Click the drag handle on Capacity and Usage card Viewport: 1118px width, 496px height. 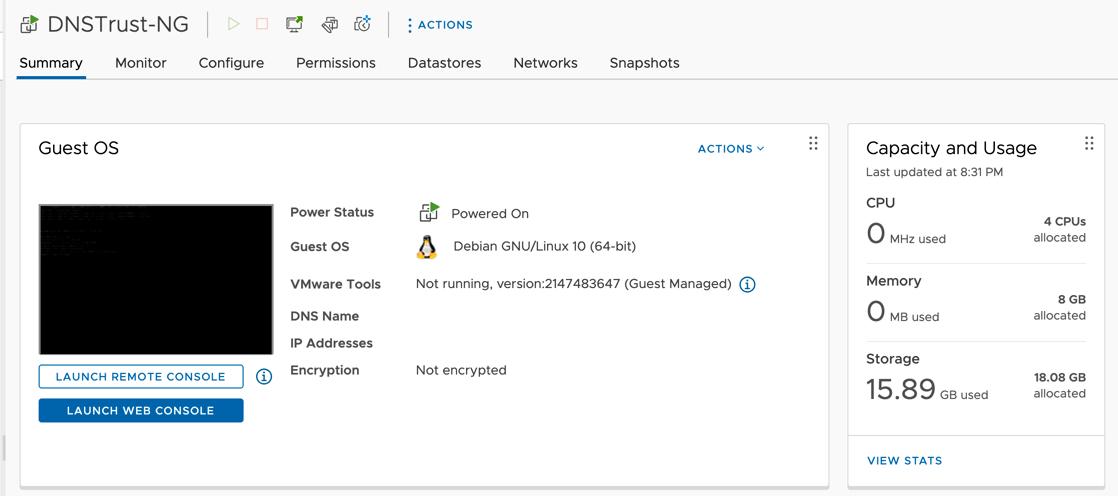[x=1089, y=144]
